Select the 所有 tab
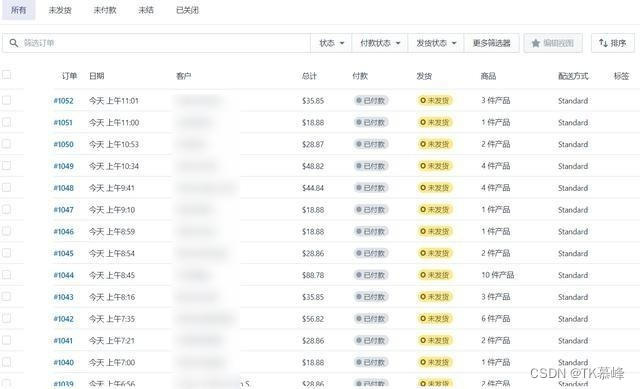640x389 pixels. (18, 10)
